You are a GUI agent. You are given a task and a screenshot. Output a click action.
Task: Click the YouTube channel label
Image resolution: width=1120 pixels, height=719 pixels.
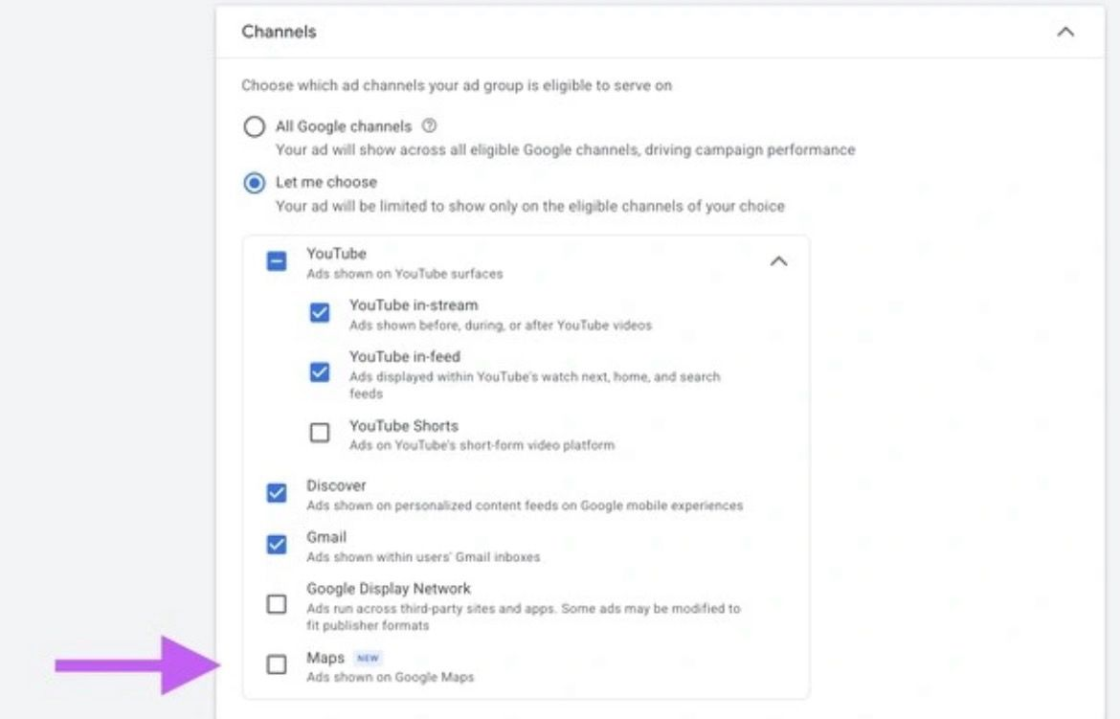pyautogui.click(x=339, y=252)
